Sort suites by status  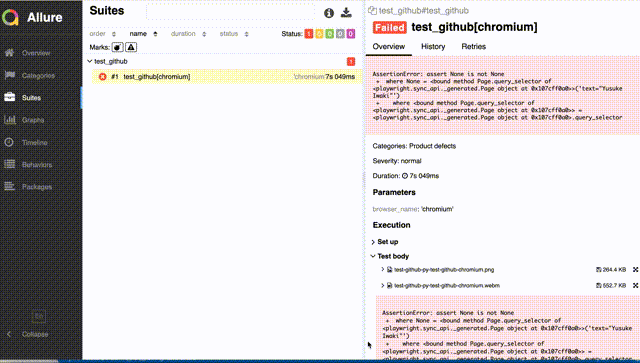234,34
